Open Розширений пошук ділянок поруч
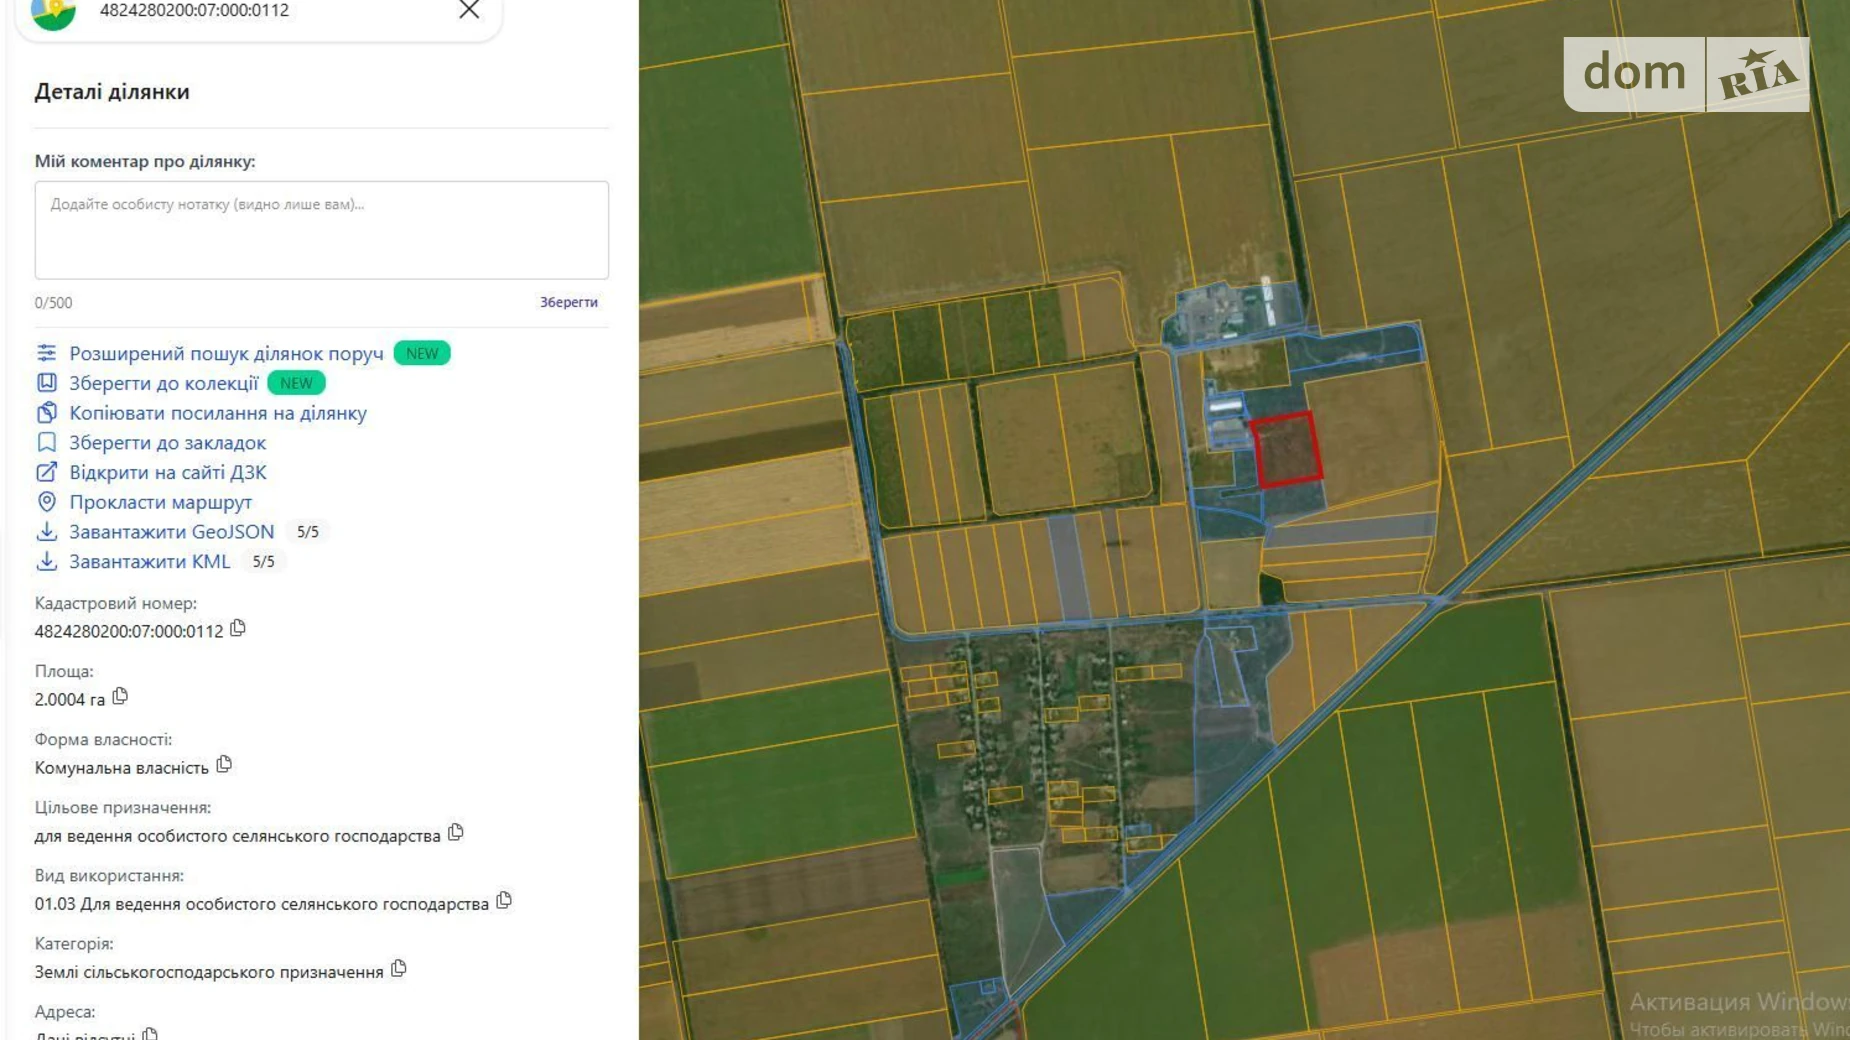The width and height of the screenshot is (1850, 1040). [x=226, y=354]
